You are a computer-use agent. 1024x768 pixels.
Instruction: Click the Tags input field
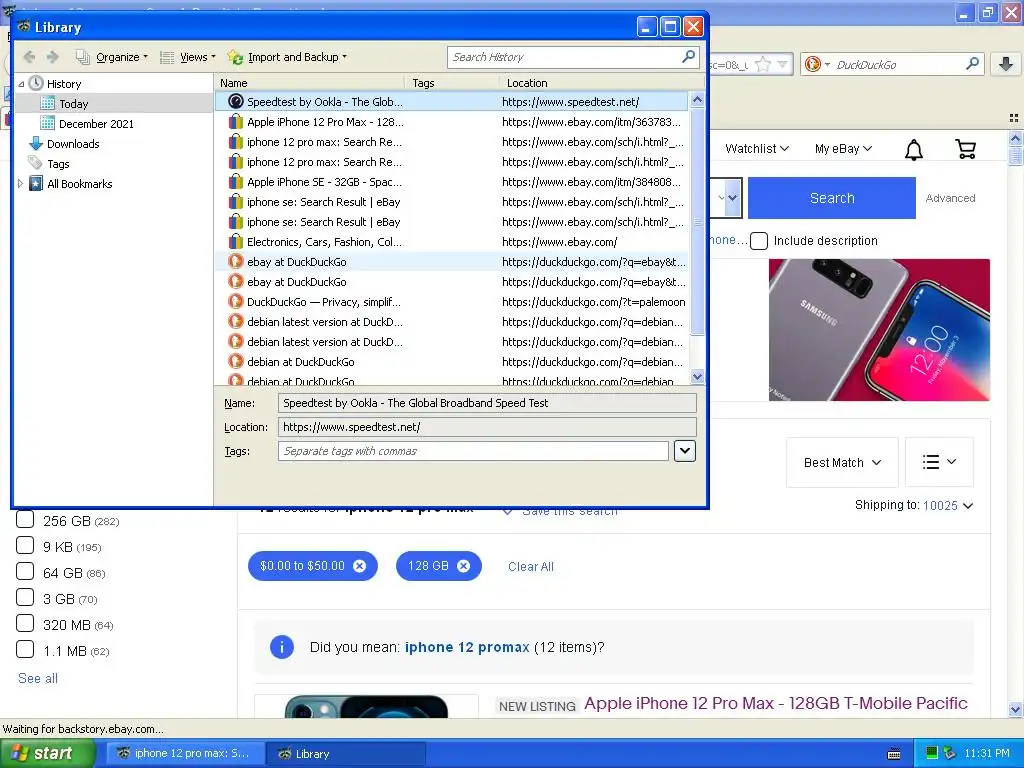click(x=473, y=451)
